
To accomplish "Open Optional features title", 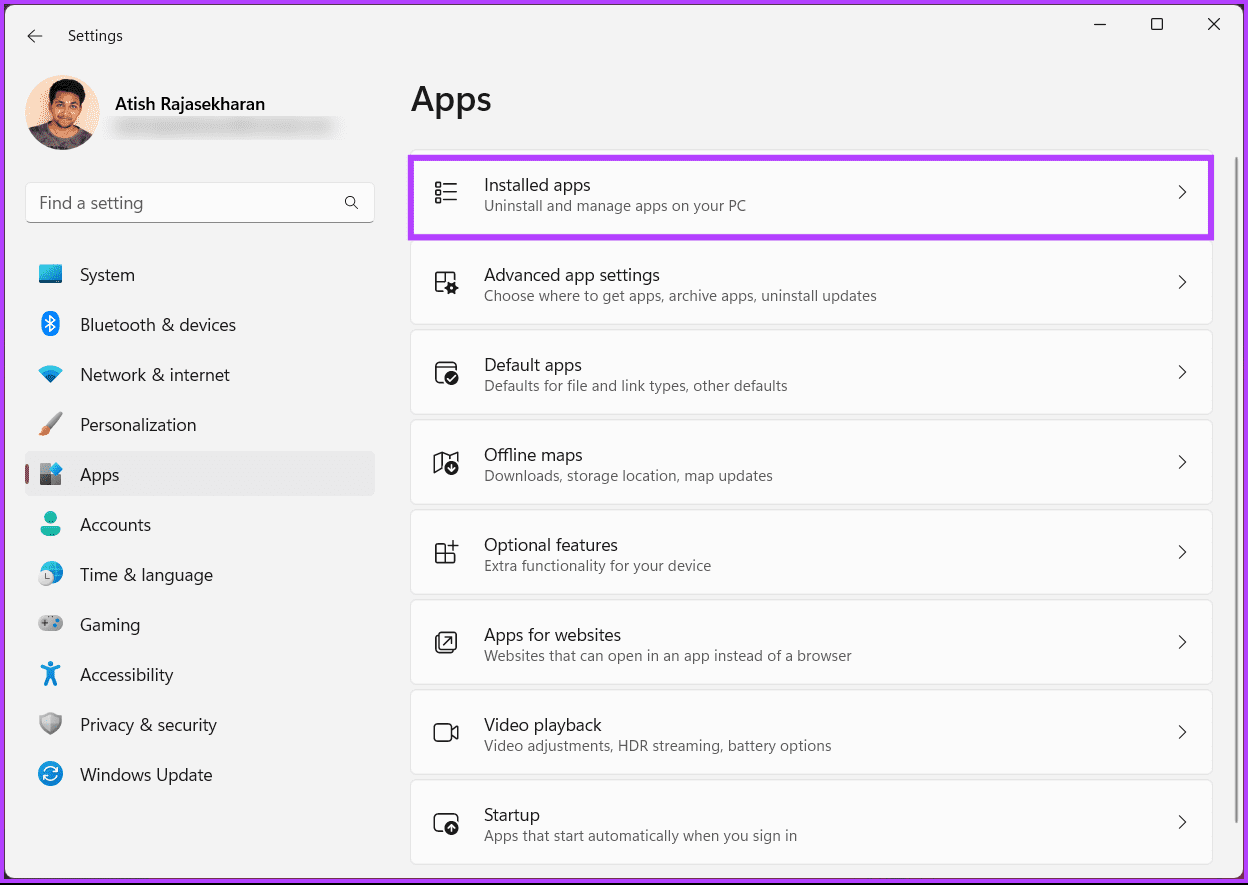I will (x=551, y=545).
